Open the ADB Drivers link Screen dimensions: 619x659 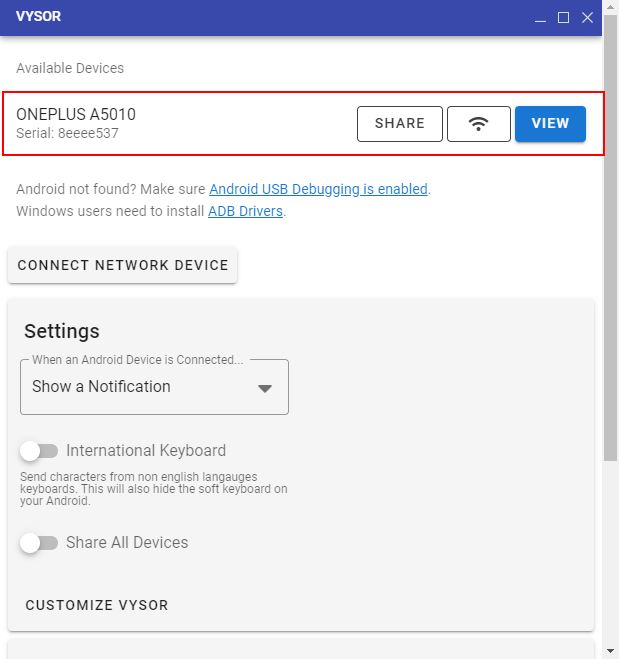pos(245,211)
